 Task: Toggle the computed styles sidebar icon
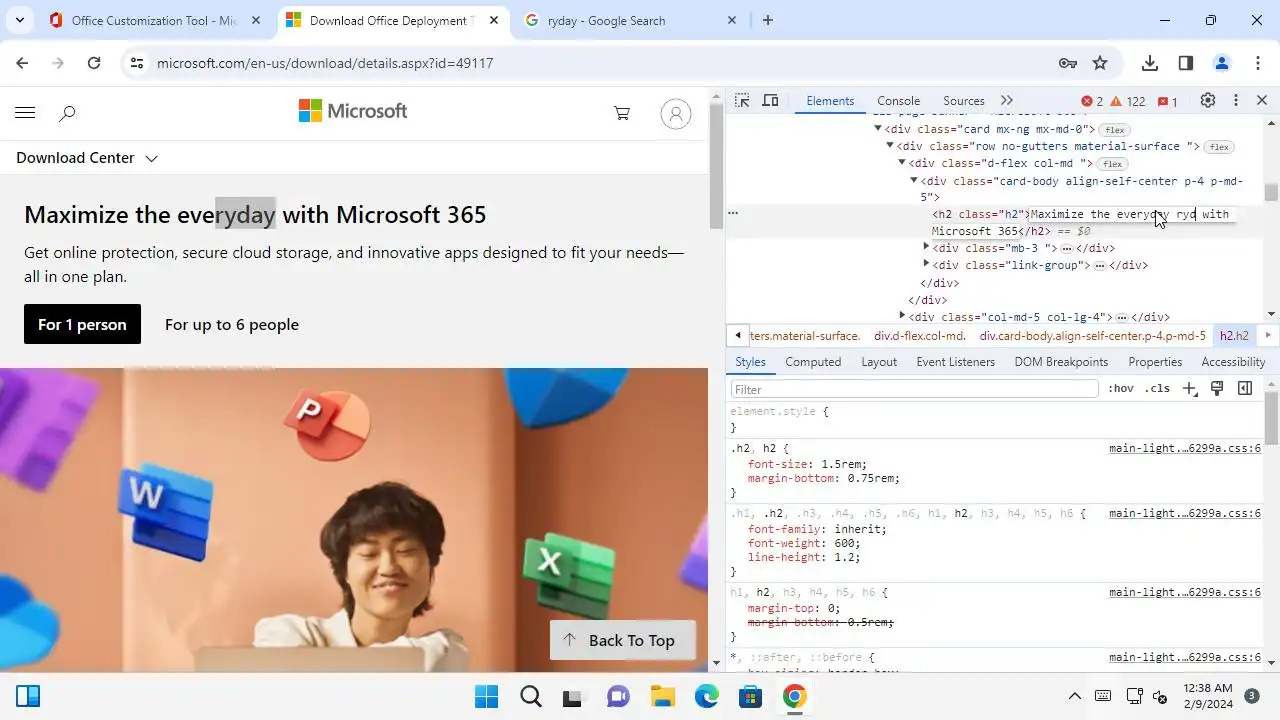[1245, 389]
